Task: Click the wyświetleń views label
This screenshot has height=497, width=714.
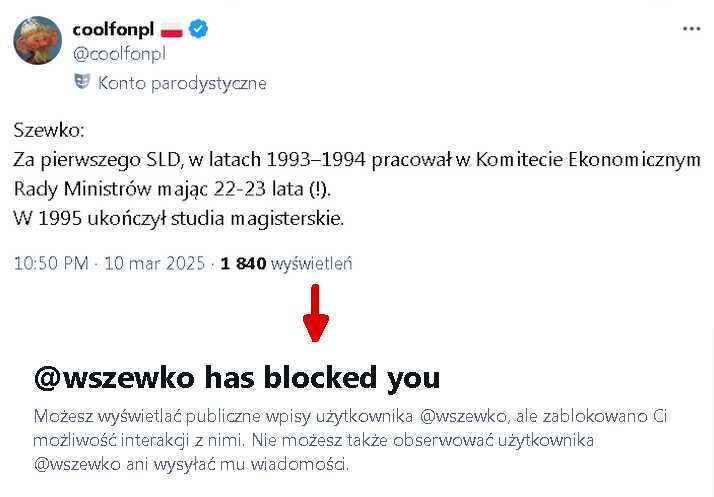Action: click(x=312, y=264)
